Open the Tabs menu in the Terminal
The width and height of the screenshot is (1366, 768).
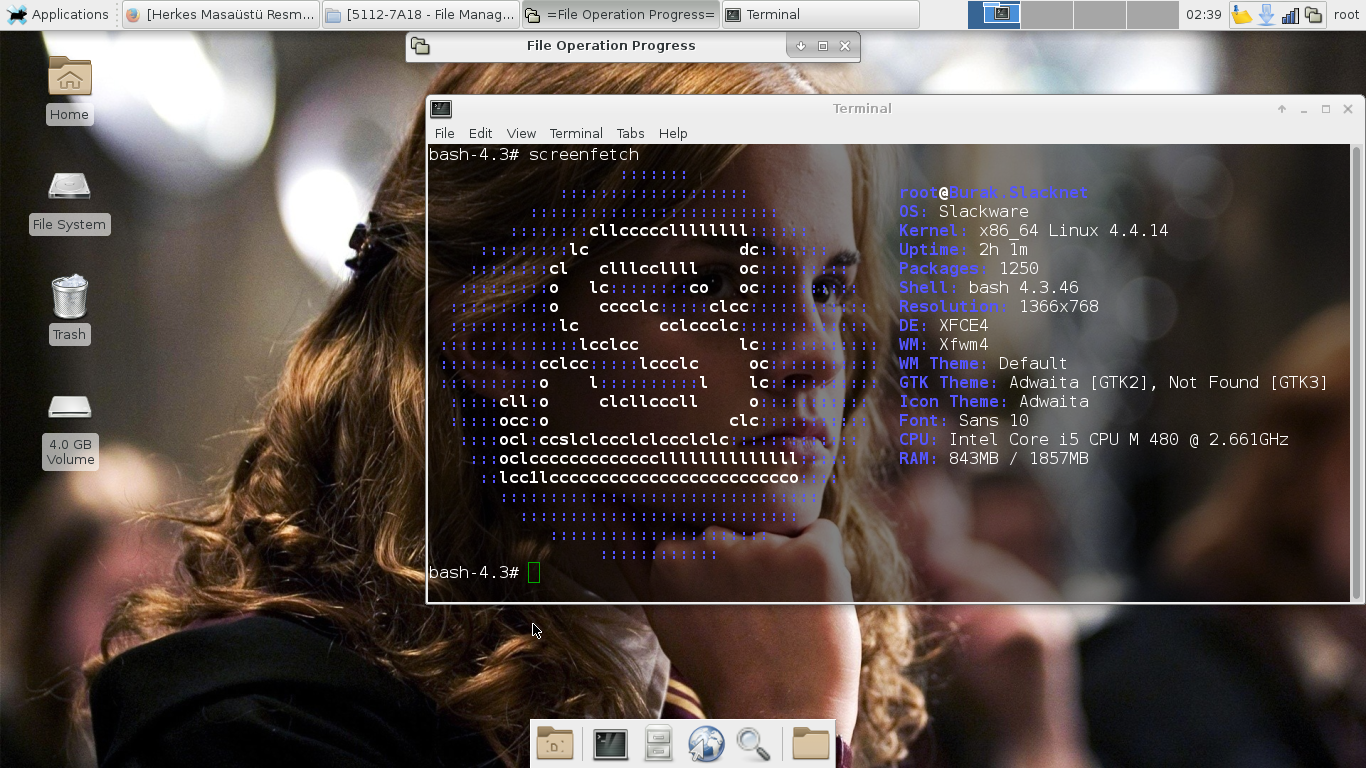pyautogui.click(x=630, y=133)
